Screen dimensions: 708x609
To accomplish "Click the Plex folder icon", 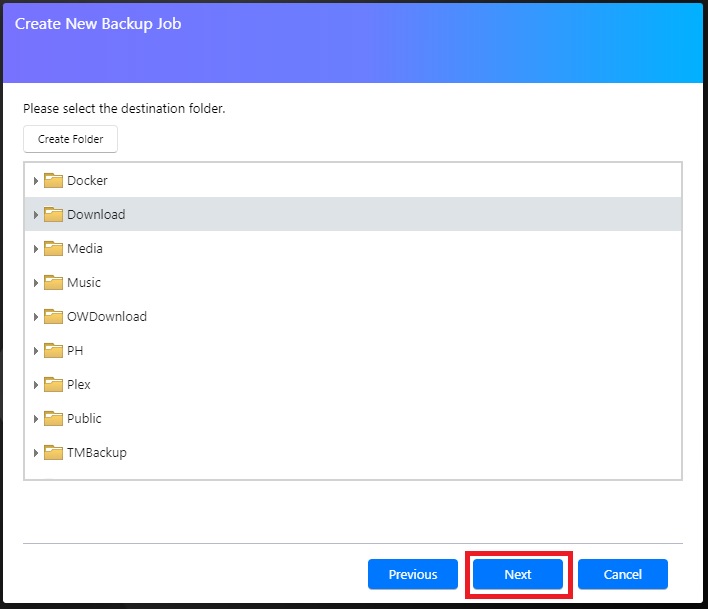I will pyautogui.click(x=53, y=385).
